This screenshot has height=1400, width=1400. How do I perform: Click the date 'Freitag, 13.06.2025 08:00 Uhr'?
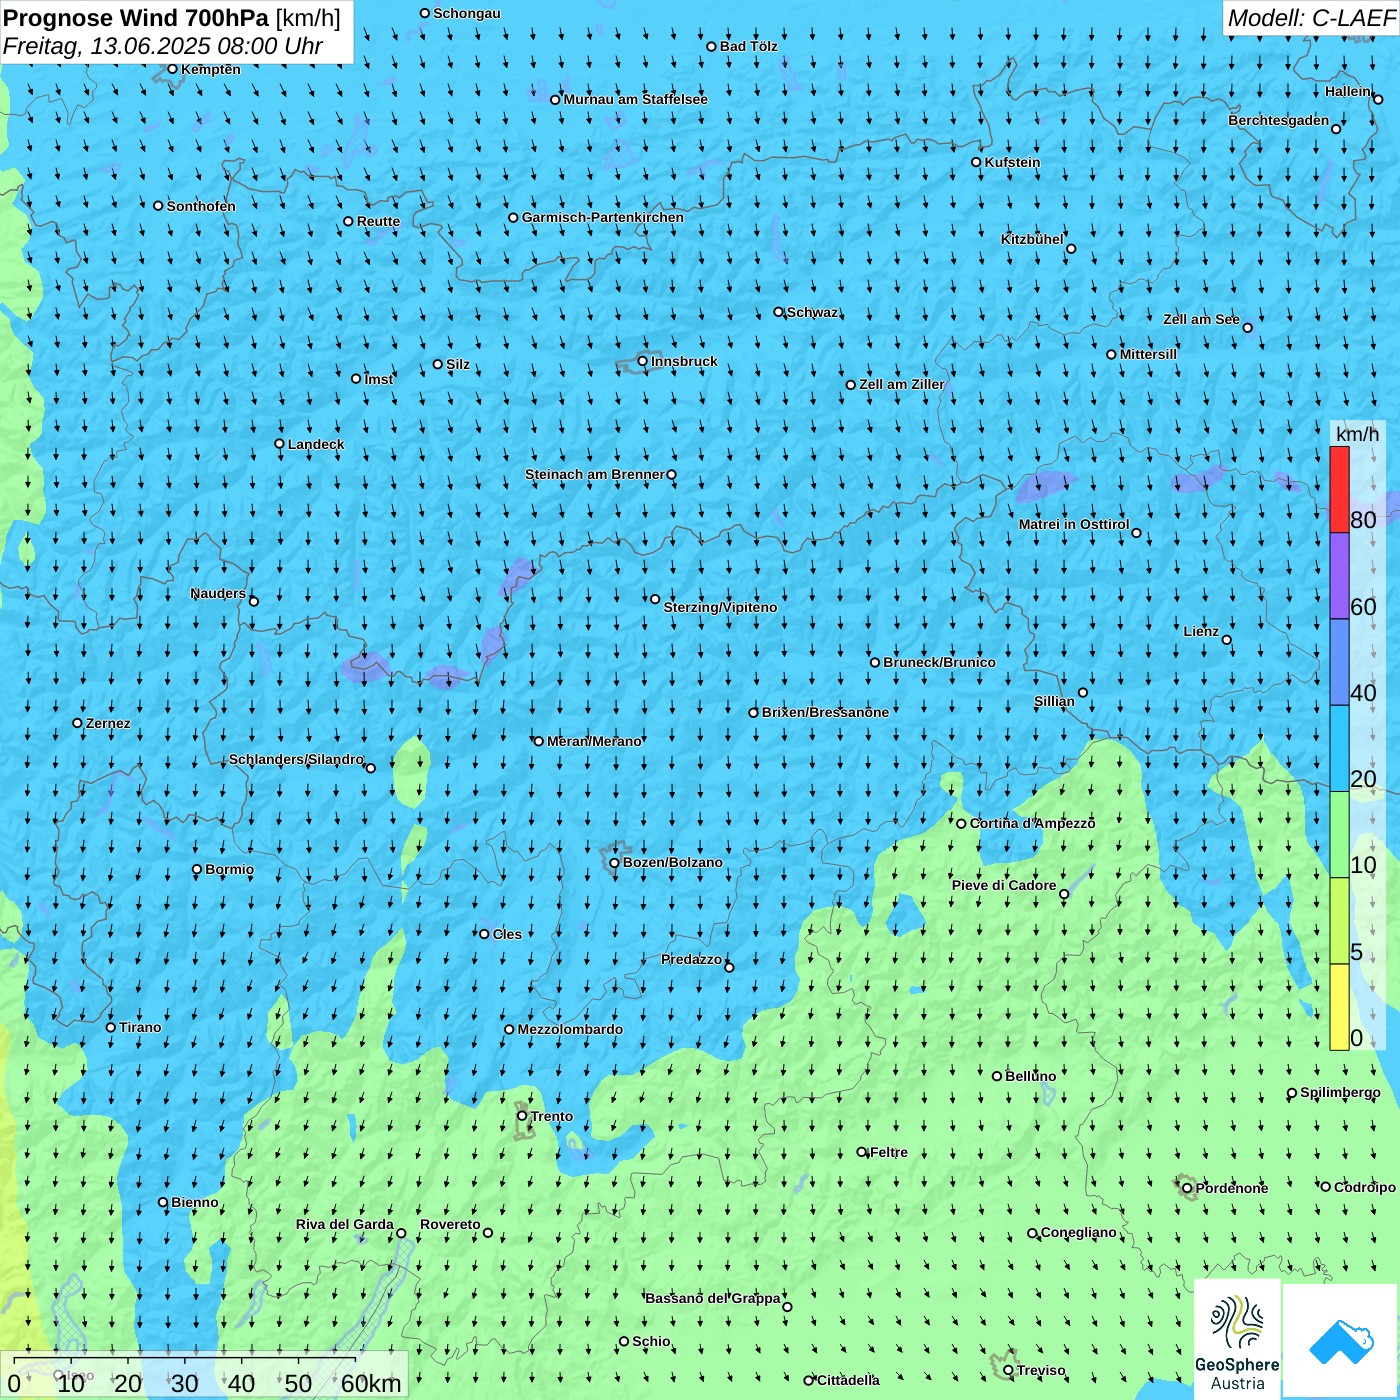pyautogui.click(x=163, y=46)
